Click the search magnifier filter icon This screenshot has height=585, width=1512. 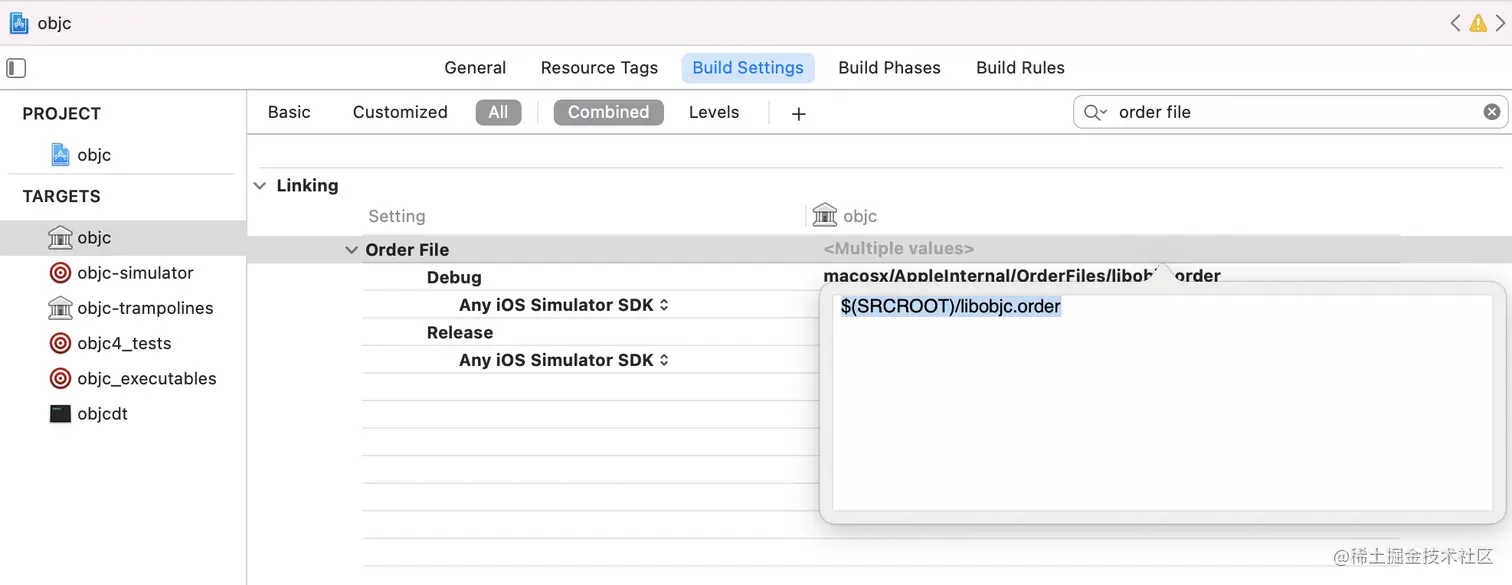pos(1095,112)
